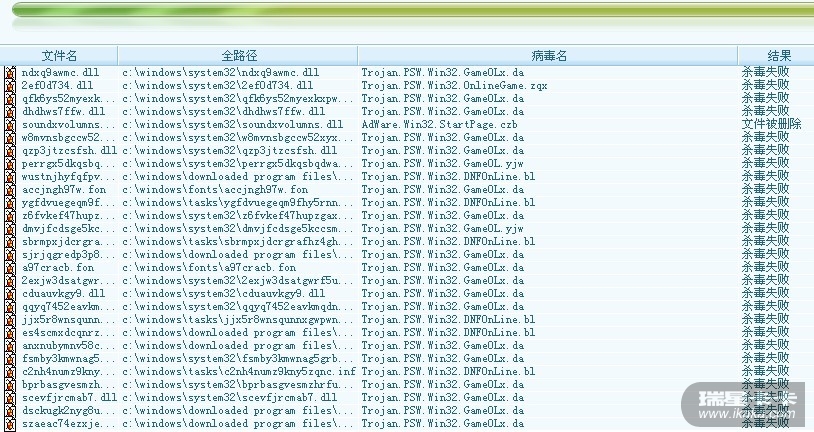This screenshot has height=432, width=814.
Task: Click the icon next to 2exjw3dsatgwr...
Action: (10, 280)
